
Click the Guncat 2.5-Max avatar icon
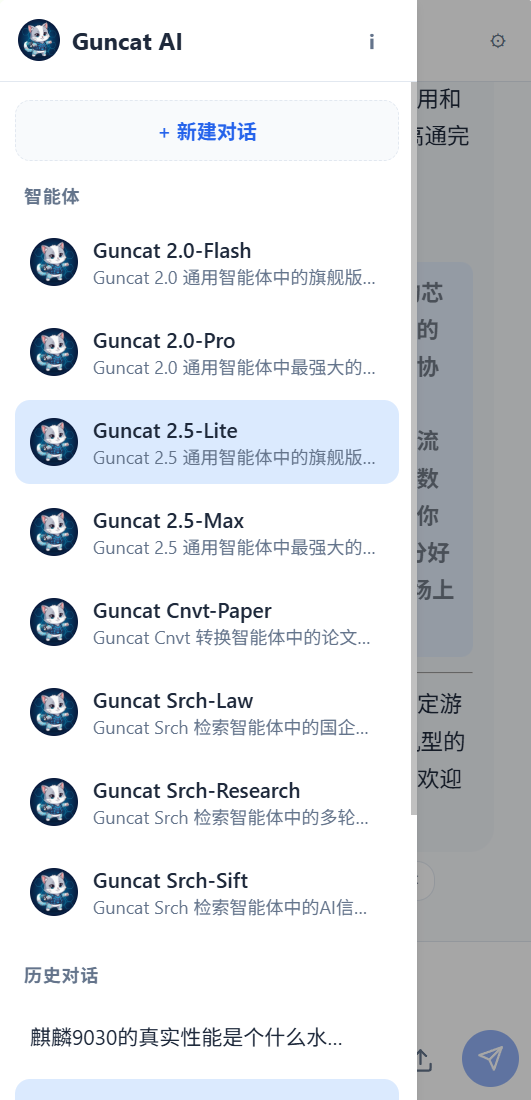click(54, 532)
